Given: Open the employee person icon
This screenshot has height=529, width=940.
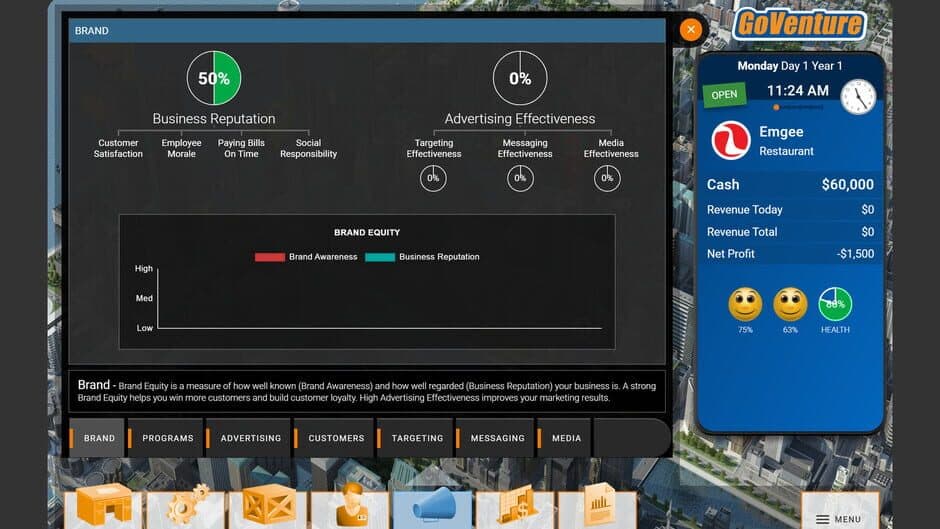Looking at the screenshot, I should pyautogui.click(x=350, y=507).
